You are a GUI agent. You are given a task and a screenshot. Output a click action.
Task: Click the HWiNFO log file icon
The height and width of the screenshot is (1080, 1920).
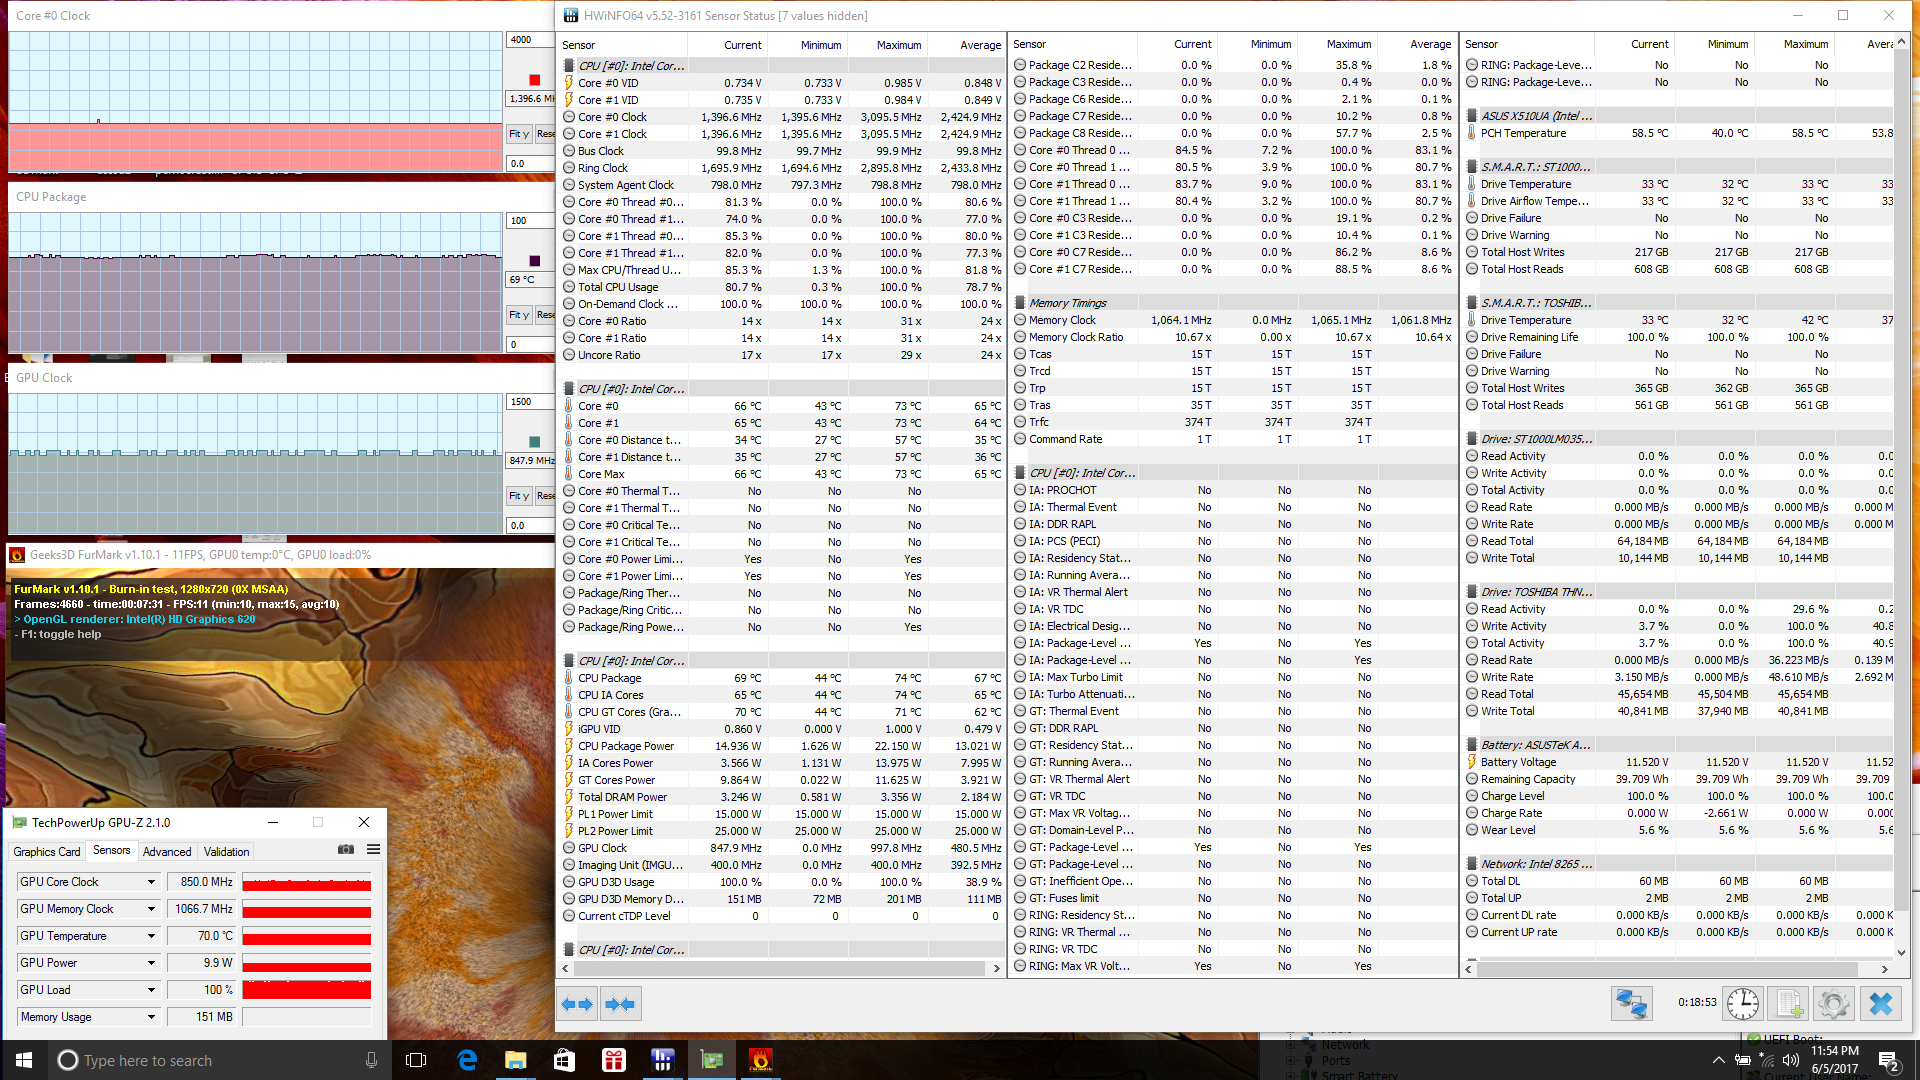tap(1789, 1003)
